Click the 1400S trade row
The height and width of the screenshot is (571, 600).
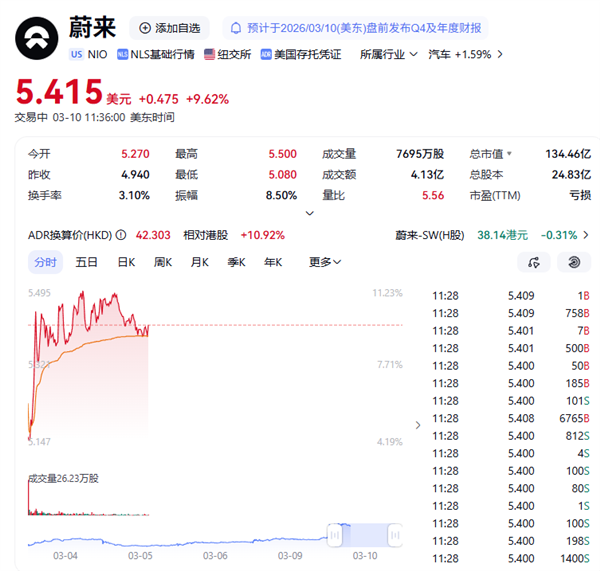click(x=511, y=559)
